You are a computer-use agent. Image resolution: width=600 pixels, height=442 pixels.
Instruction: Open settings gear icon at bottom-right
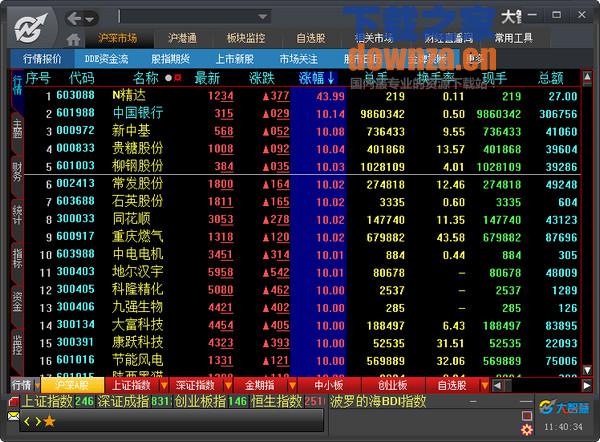(527, 430)
